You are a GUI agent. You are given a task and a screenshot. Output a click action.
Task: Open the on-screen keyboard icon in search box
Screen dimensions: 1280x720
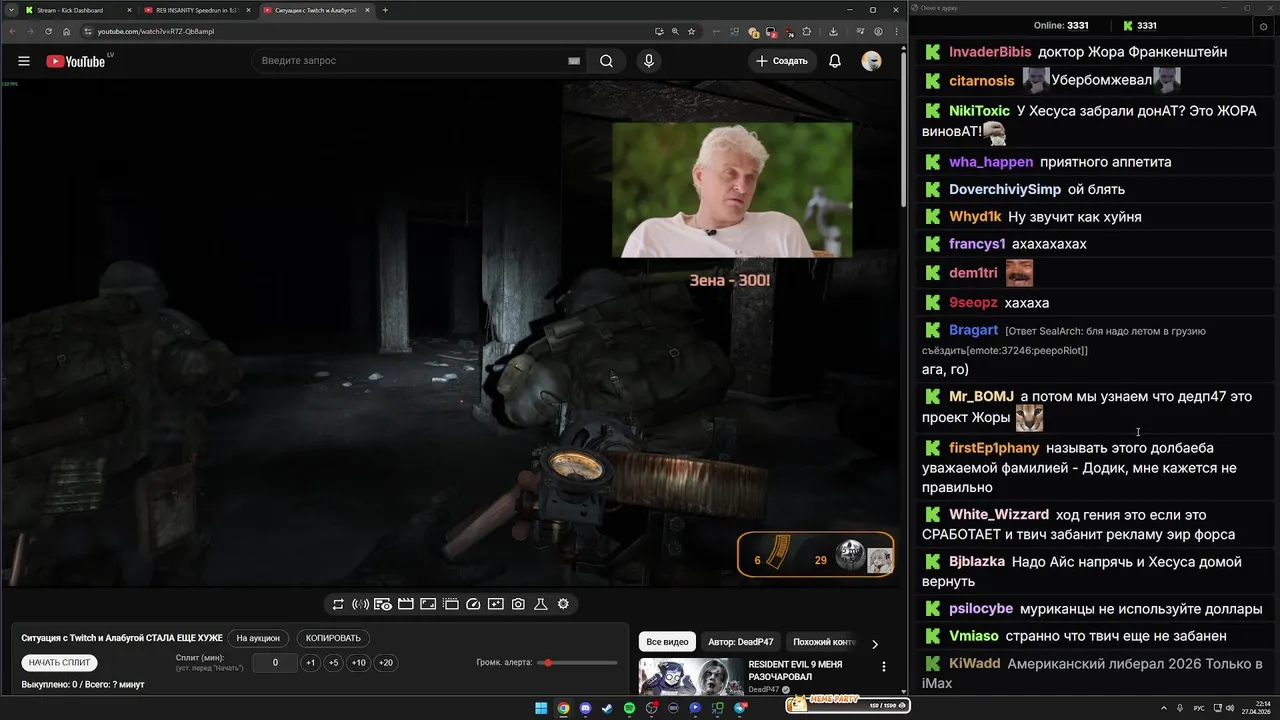[574, 61]
